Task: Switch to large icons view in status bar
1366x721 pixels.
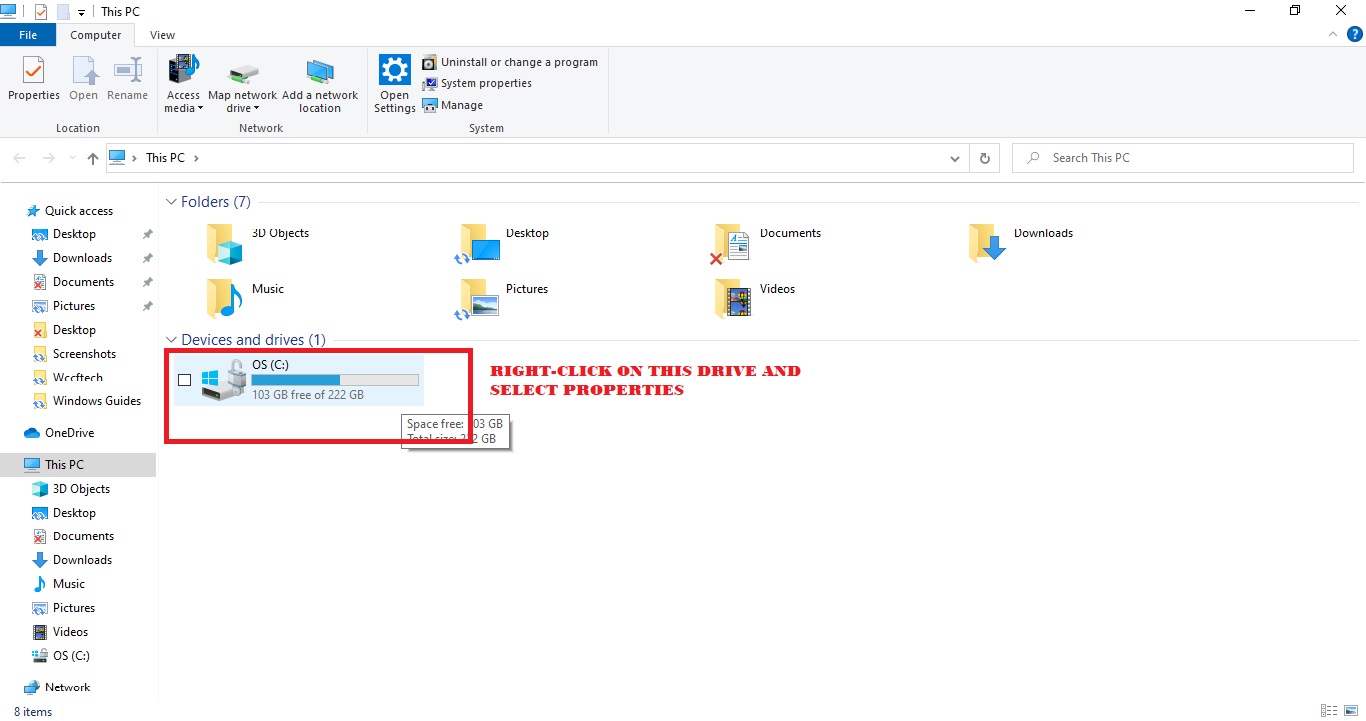Action: [1349, 711]
